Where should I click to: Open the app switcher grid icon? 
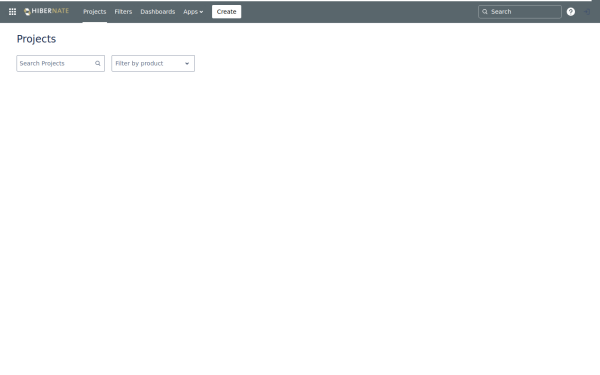pyautogui.click(x=12, y=12)
